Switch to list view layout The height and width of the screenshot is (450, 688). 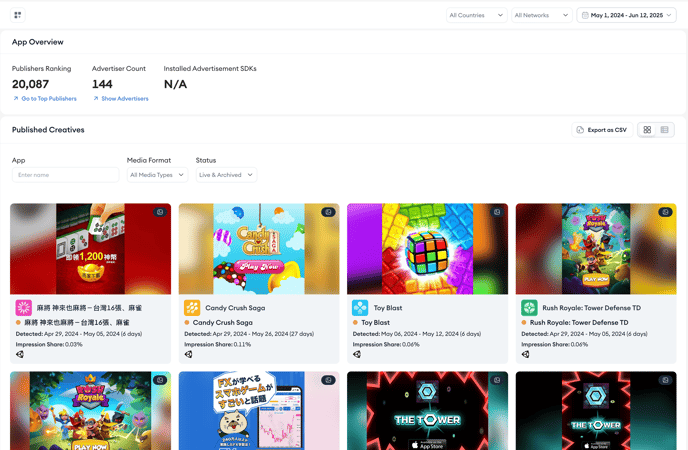pyautogui.click(x=664, y=130)
